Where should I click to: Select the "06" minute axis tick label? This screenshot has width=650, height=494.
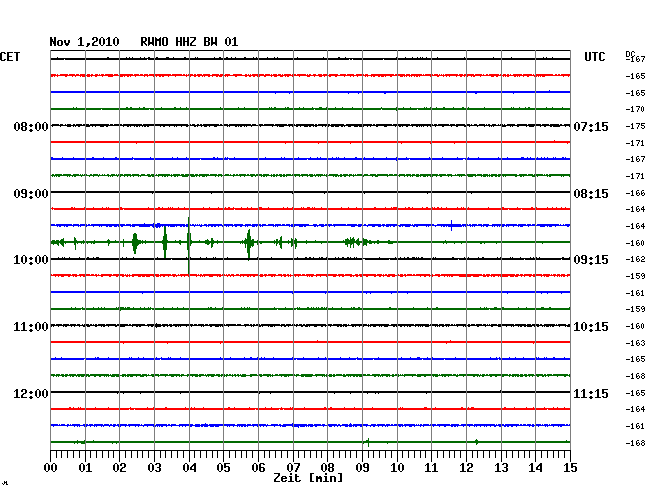click(x=258, y=467)
